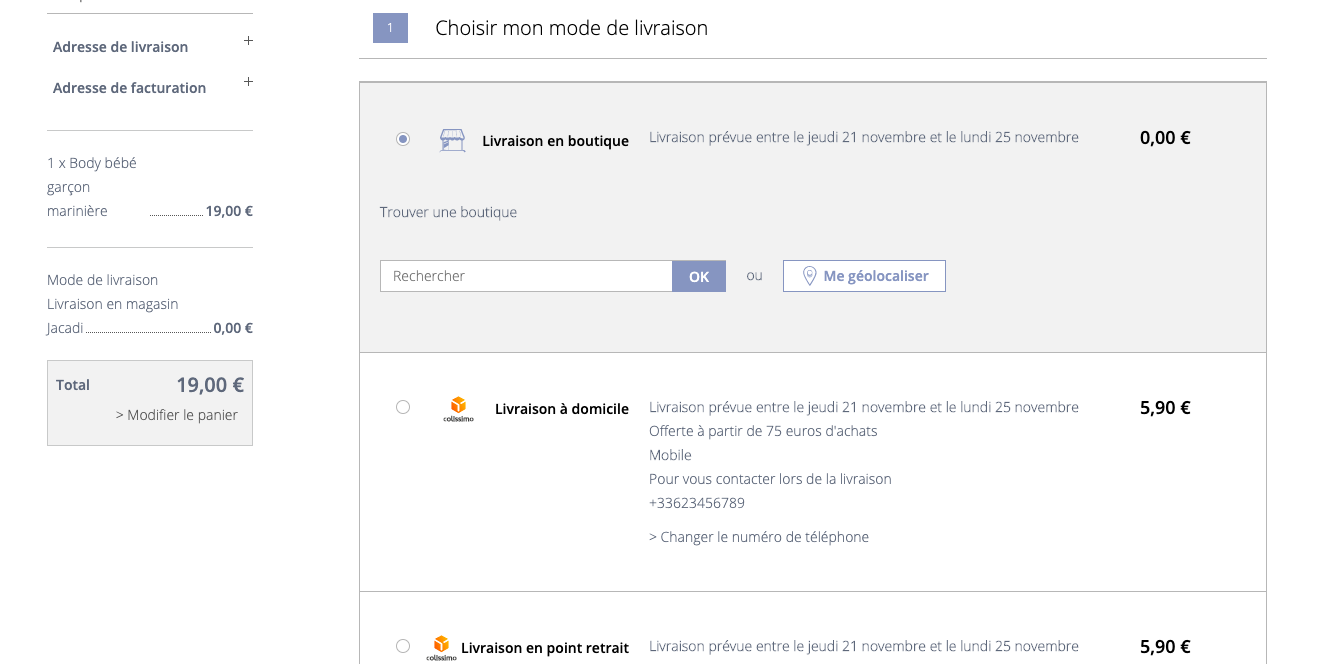Click the location pin icon in Me géolocaliser

(810, 276)
